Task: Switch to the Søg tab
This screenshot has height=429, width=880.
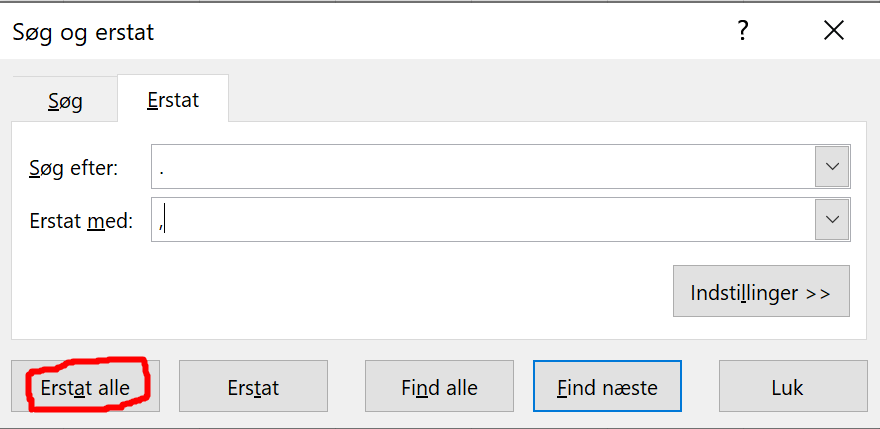Action: 65,101
